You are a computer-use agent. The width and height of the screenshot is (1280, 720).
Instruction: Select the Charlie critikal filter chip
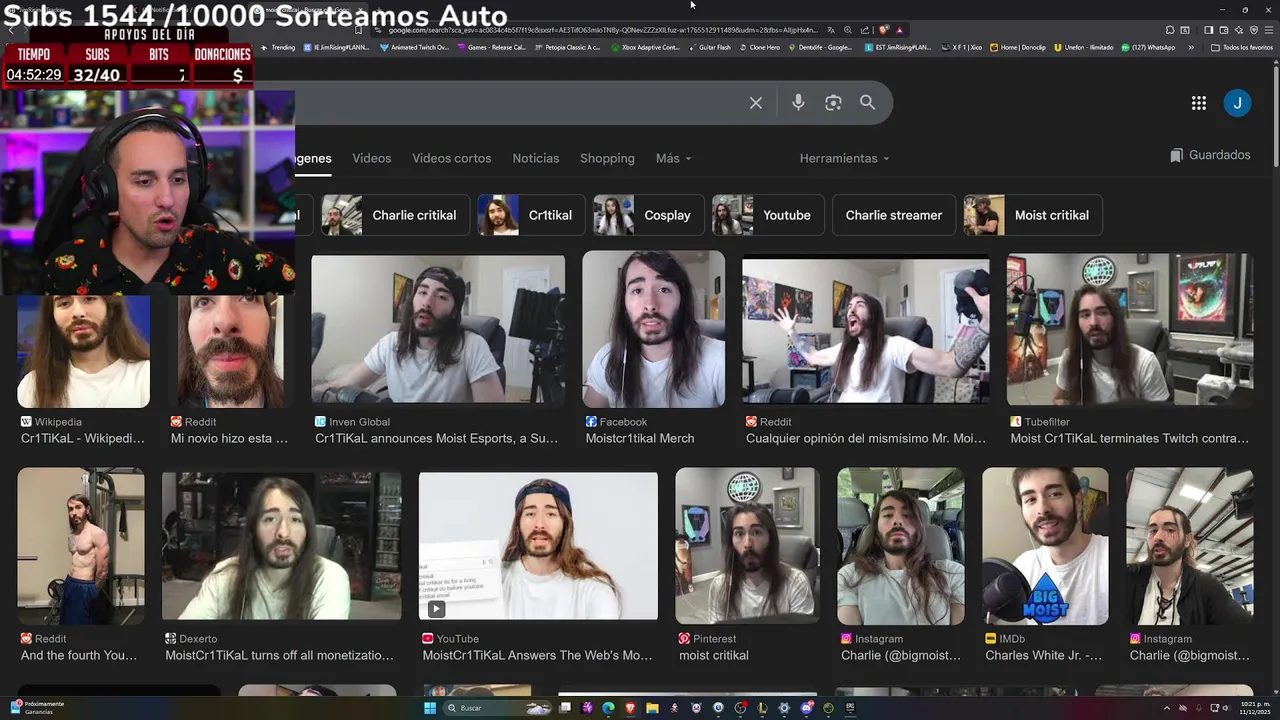[396, 215]
